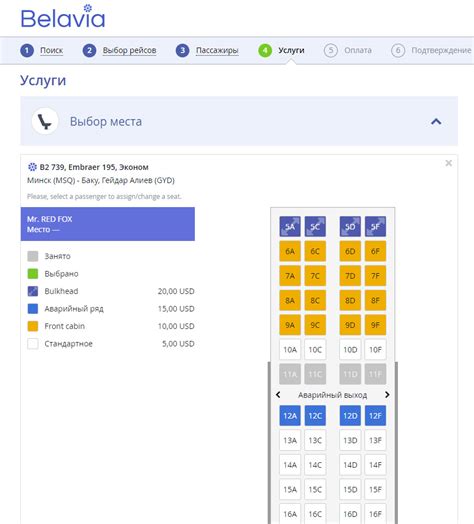Pick standard seat 10C

click(315, 350)
